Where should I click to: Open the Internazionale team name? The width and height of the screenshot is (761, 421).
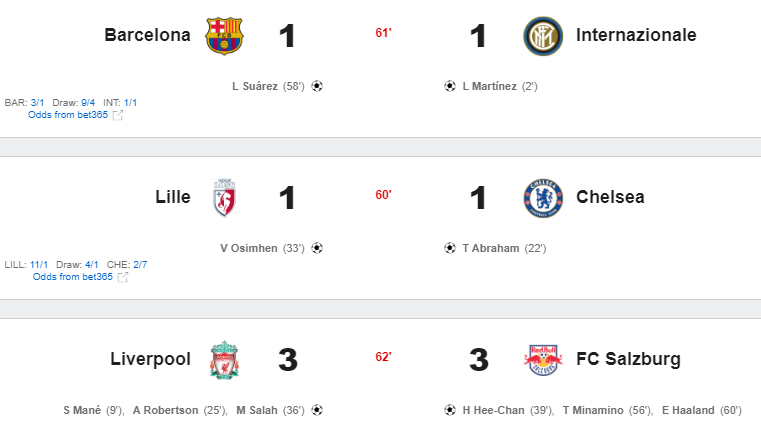pyautogui.click(x=636, y=35)
